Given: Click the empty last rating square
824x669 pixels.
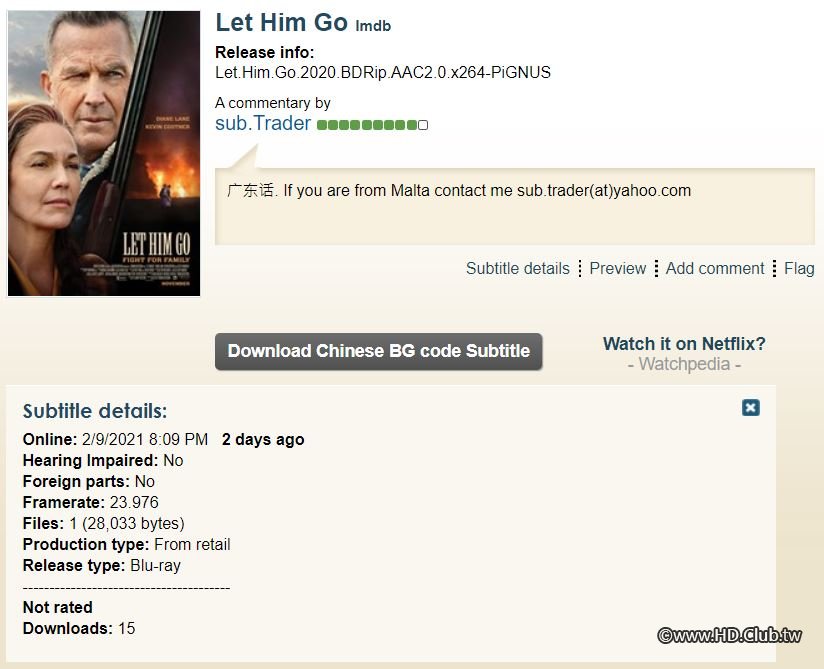Looking at the screenshot, I should coord(423,125).
